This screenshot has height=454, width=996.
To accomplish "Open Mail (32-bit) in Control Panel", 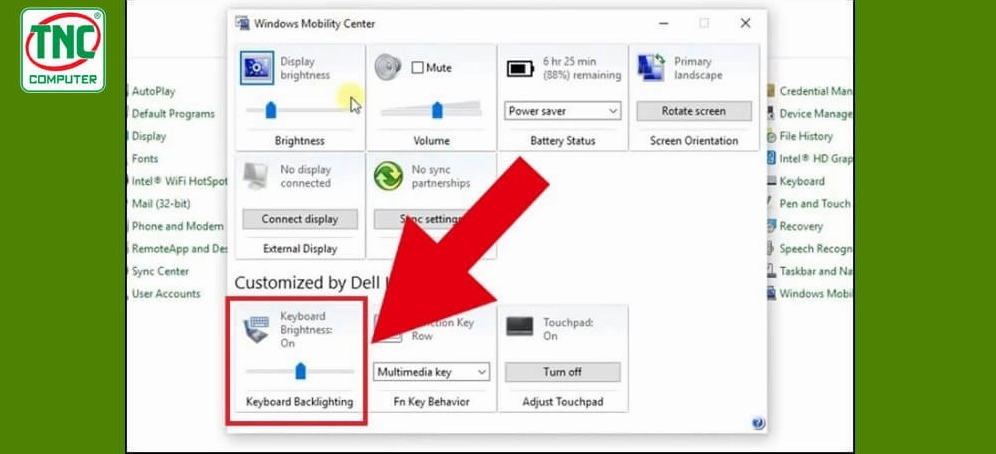I will tap(161, 204).
